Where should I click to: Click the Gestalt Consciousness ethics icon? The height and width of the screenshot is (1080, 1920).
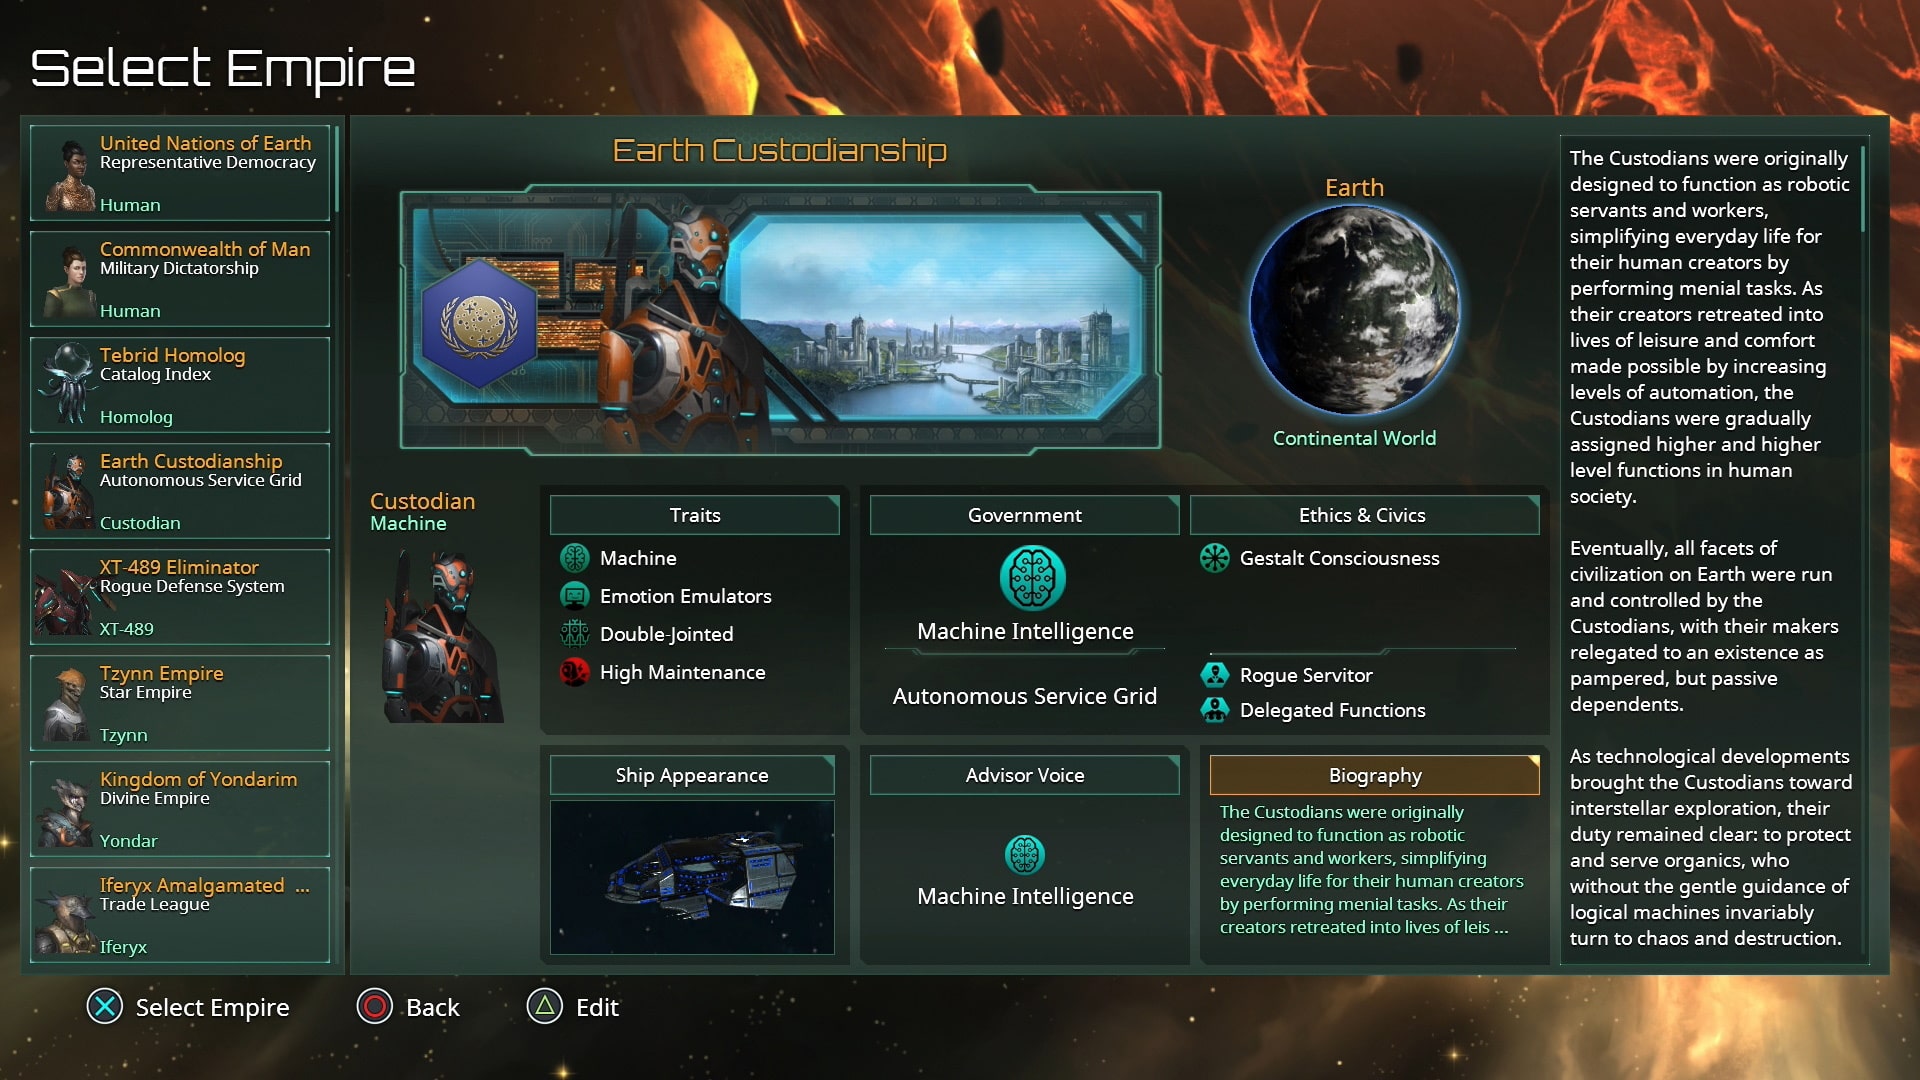(1215, 556)
